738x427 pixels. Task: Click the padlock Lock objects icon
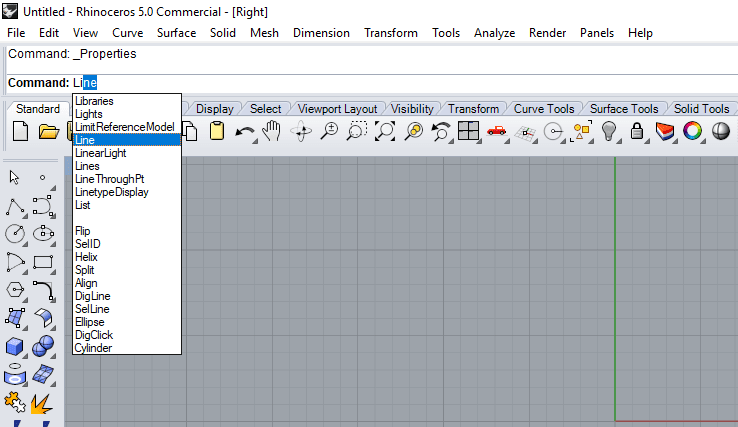pos(637,131)
